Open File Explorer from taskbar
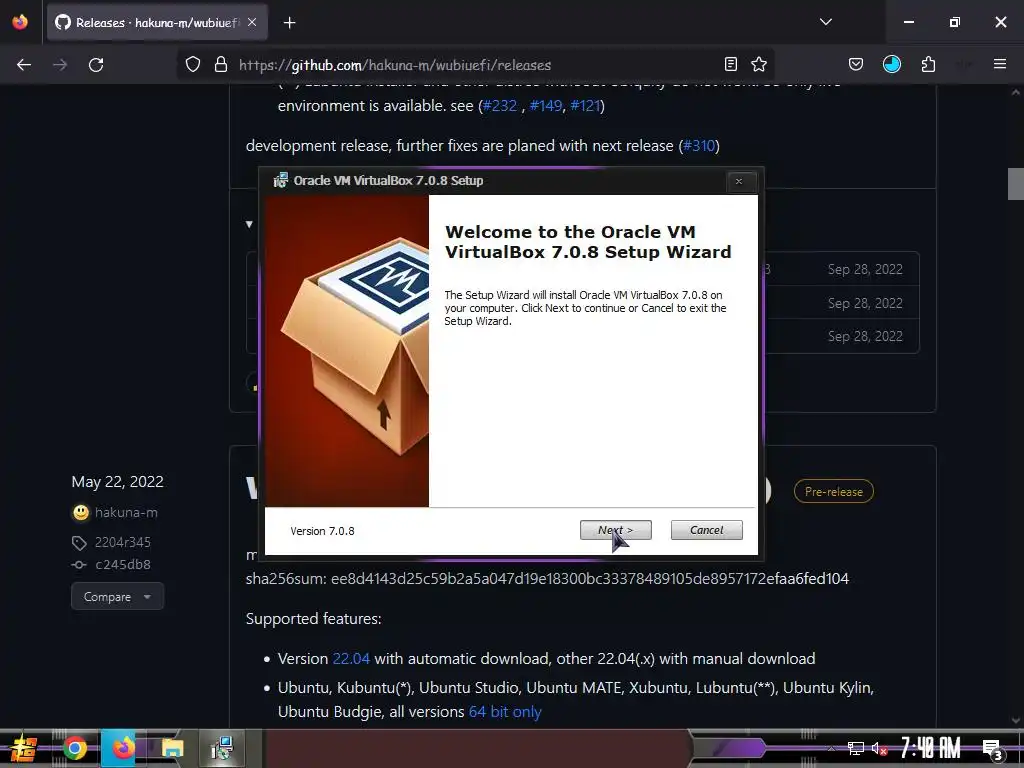 tap(172, 748)
